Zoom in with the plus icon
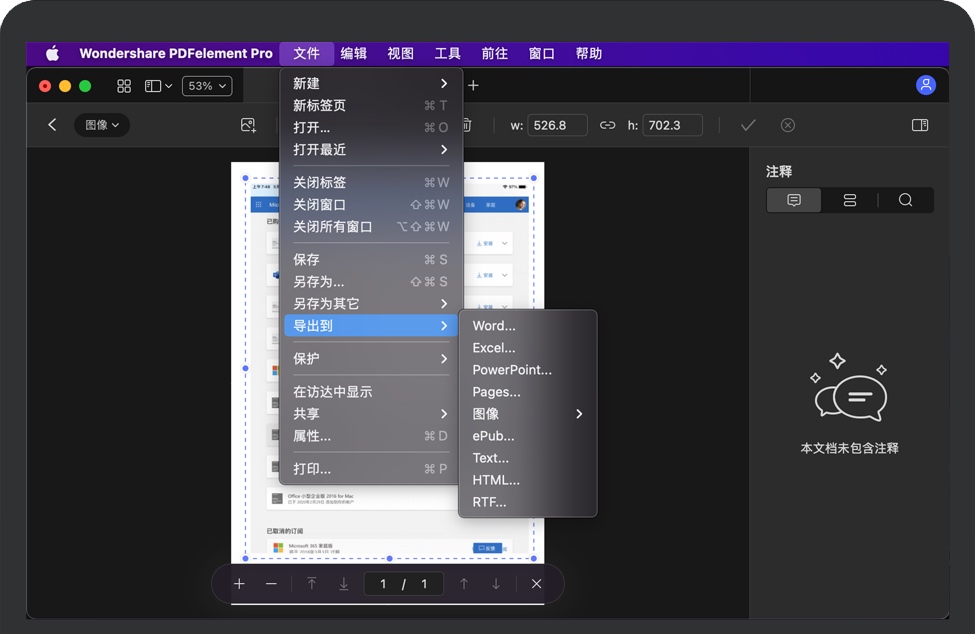 pyautogui.click(x=239, y=584)
